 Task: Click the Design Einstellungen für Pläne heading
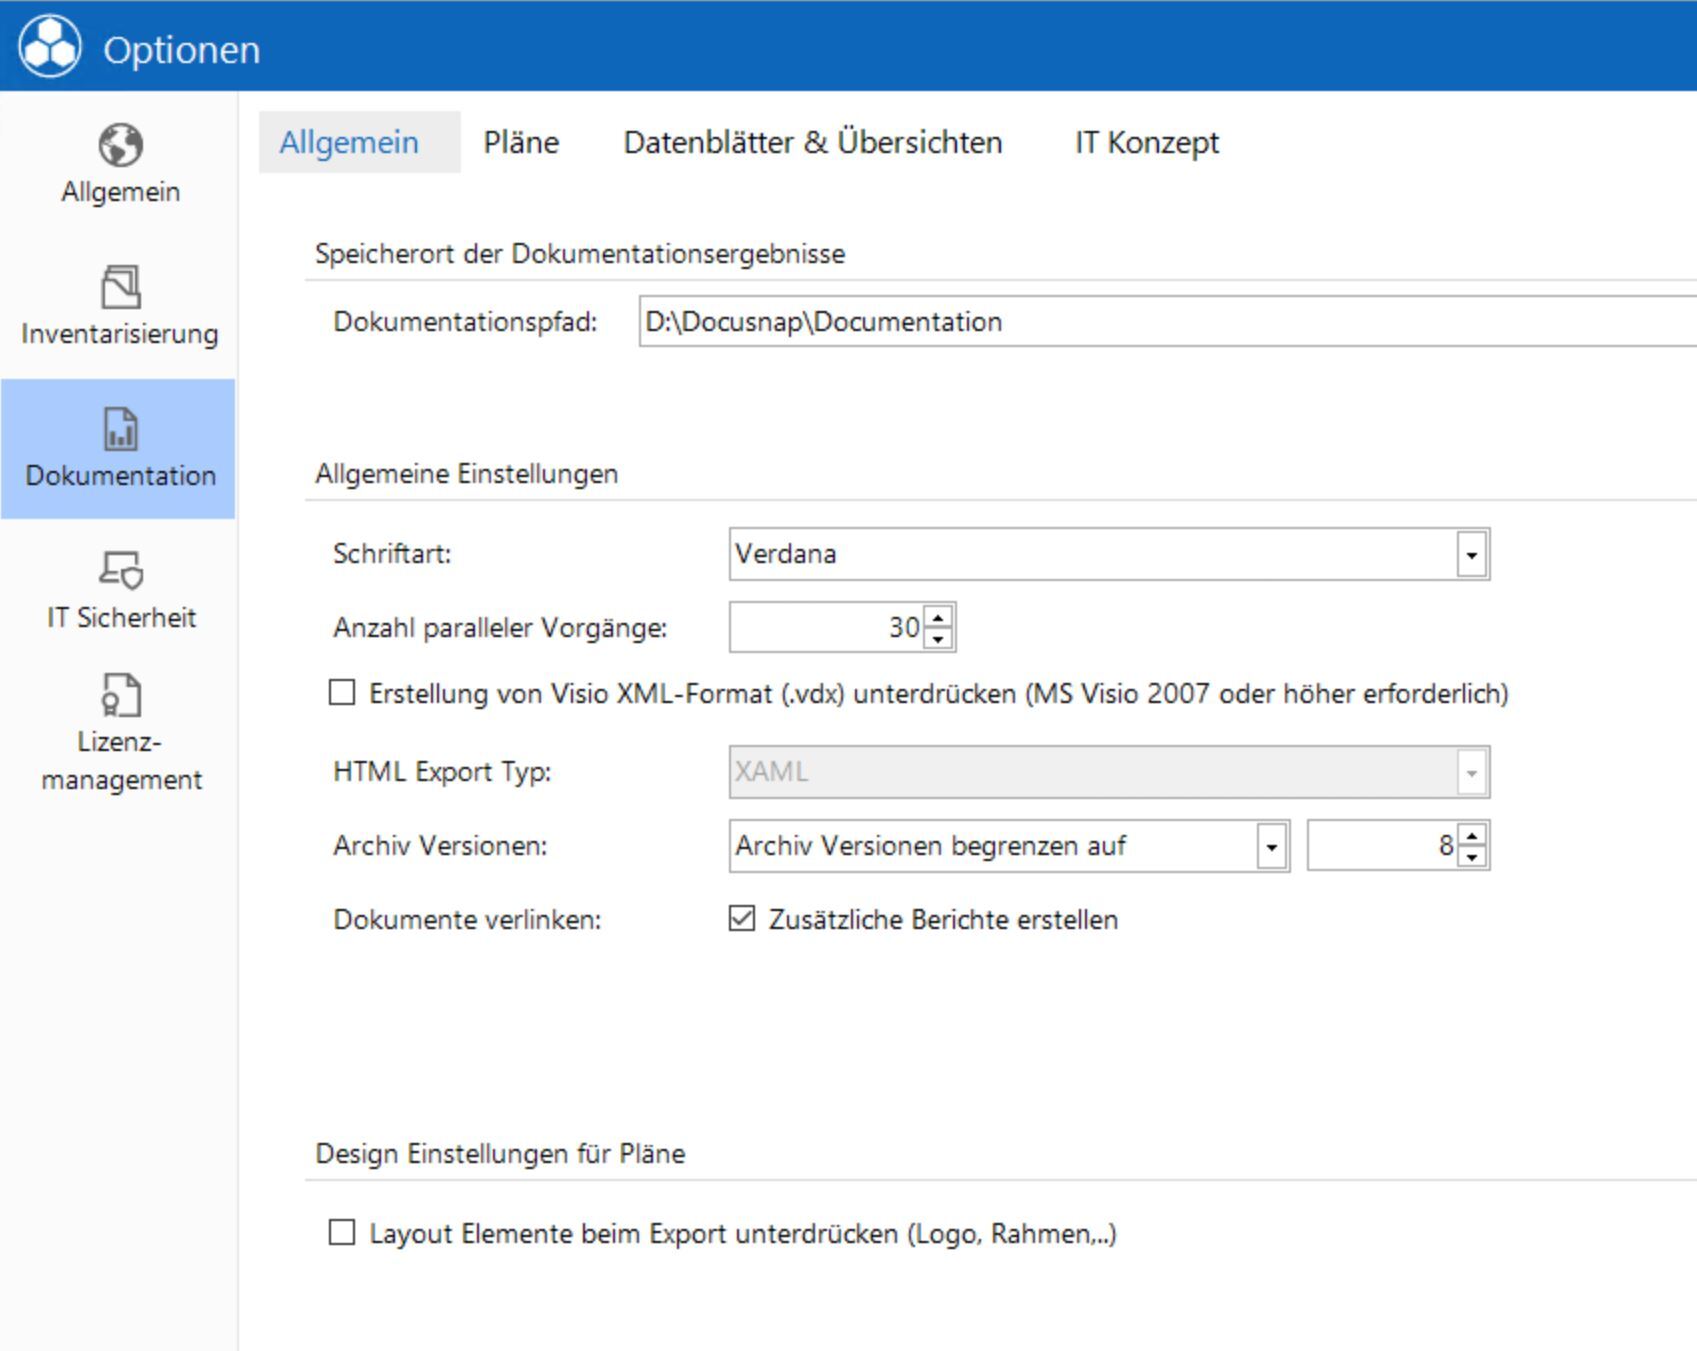click(500, 1154)
